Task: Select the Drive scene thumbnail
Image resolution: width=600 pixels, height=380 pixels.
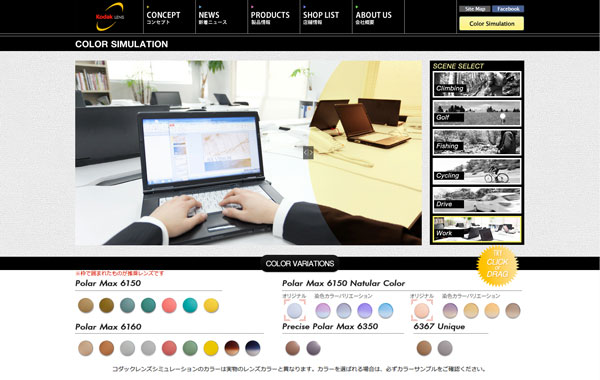Action: click(x=477, y=200)
